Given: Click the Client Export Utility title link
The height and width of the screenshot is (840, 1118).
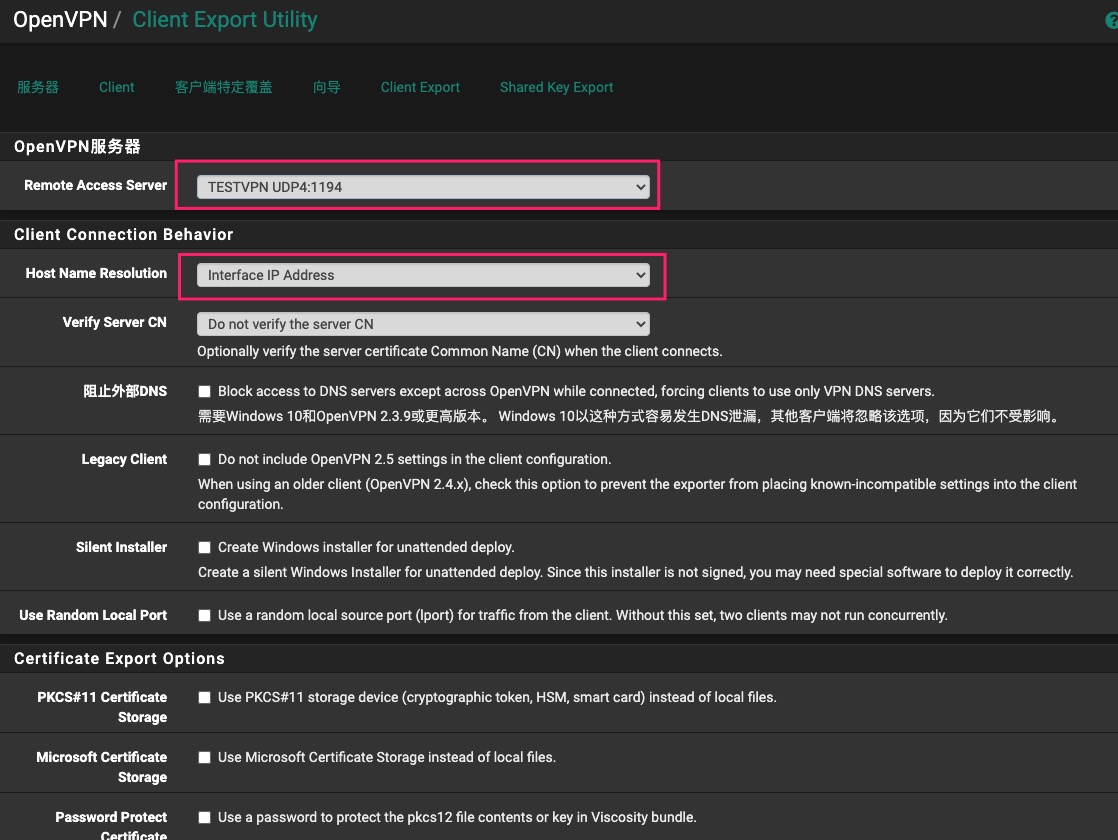Looking at the screenshot, I should [225, 20].
